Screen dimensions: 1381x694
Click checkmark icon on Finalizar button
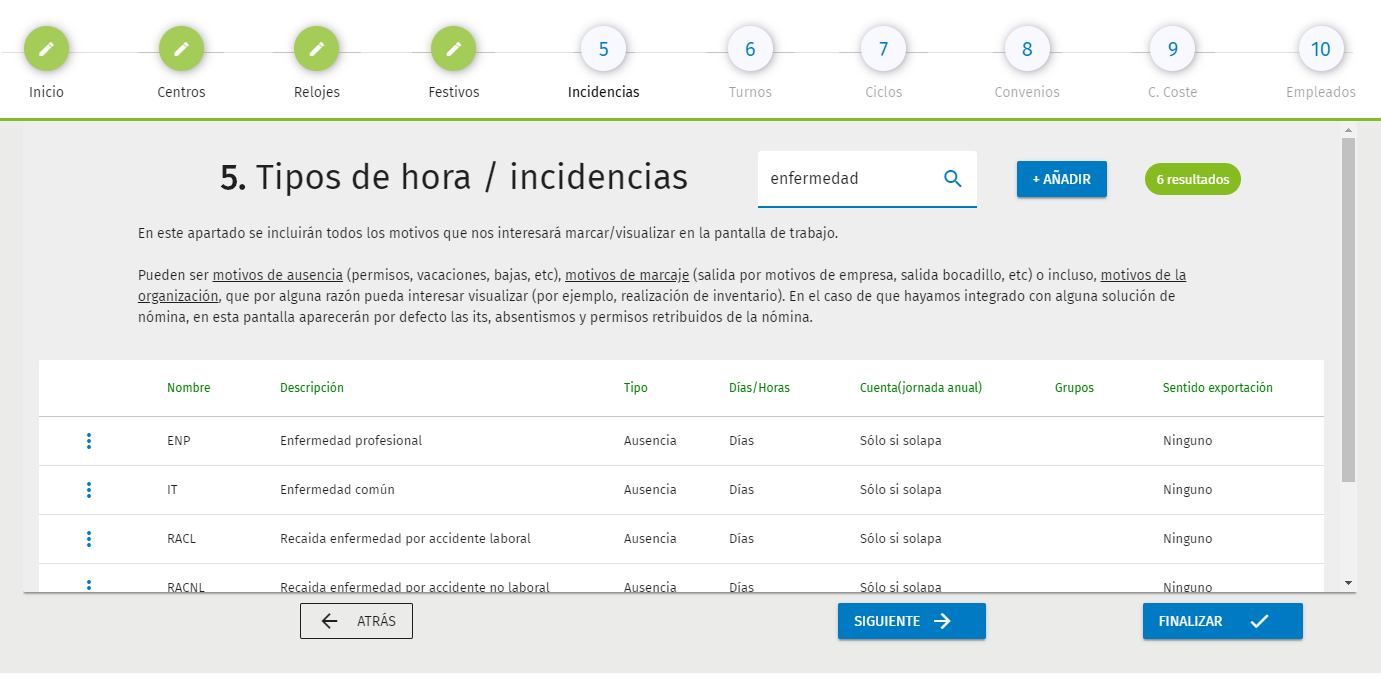1259,621
